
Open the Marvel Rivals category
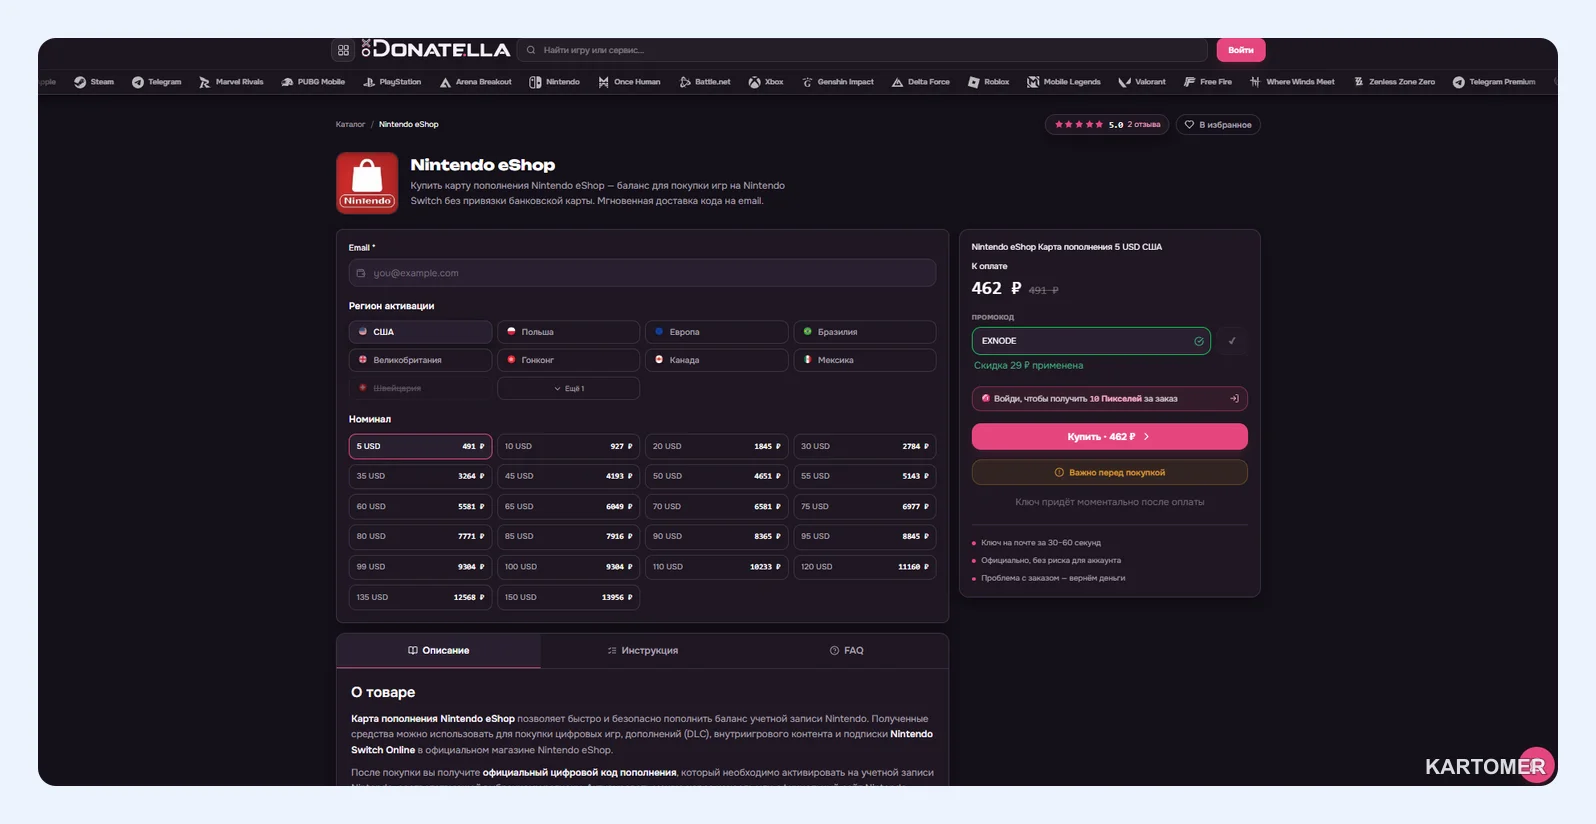pyautogui.click(x=231, y=82)
